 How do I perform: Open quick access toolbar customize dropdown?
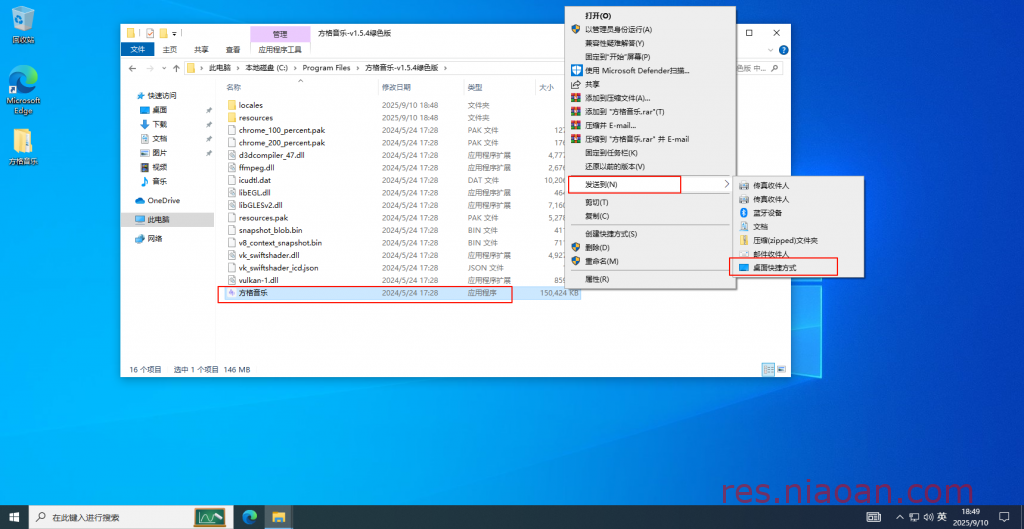click(x=174, y=33)
